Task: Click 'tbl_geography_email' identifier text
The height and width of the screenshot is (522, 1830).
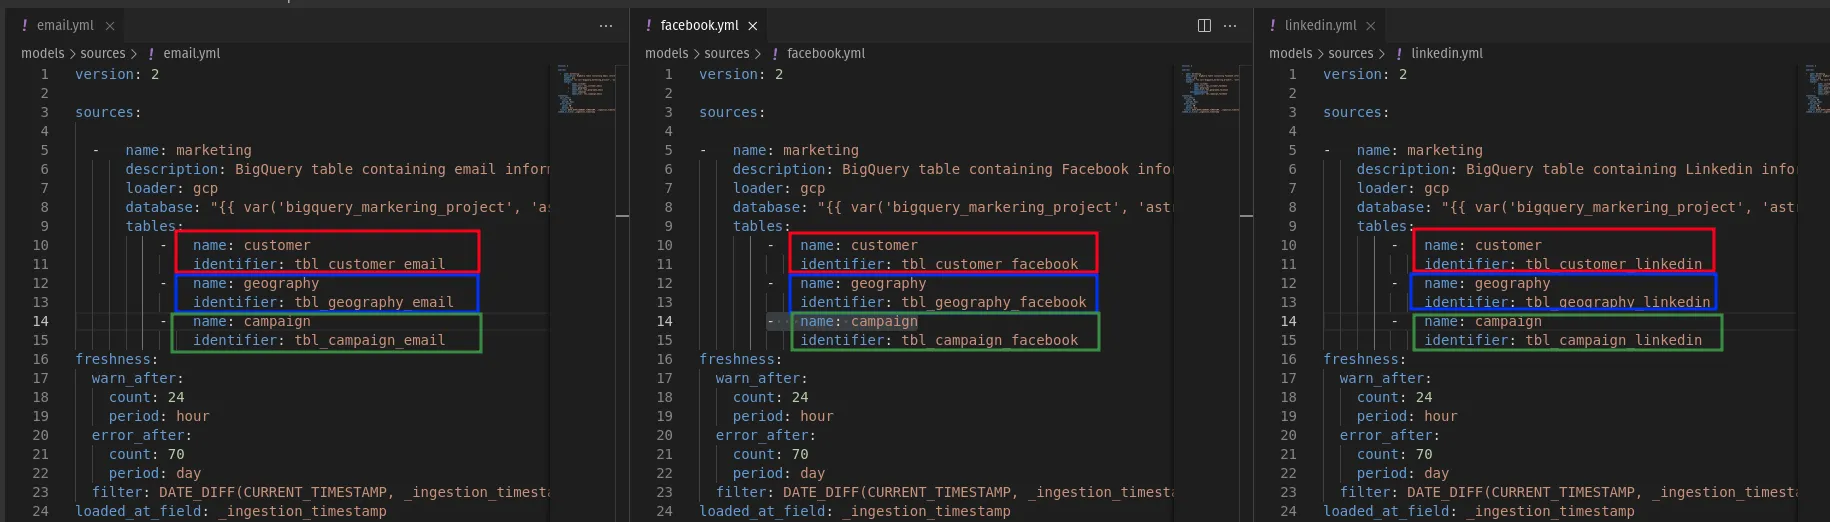Action: tap(373, 303)
